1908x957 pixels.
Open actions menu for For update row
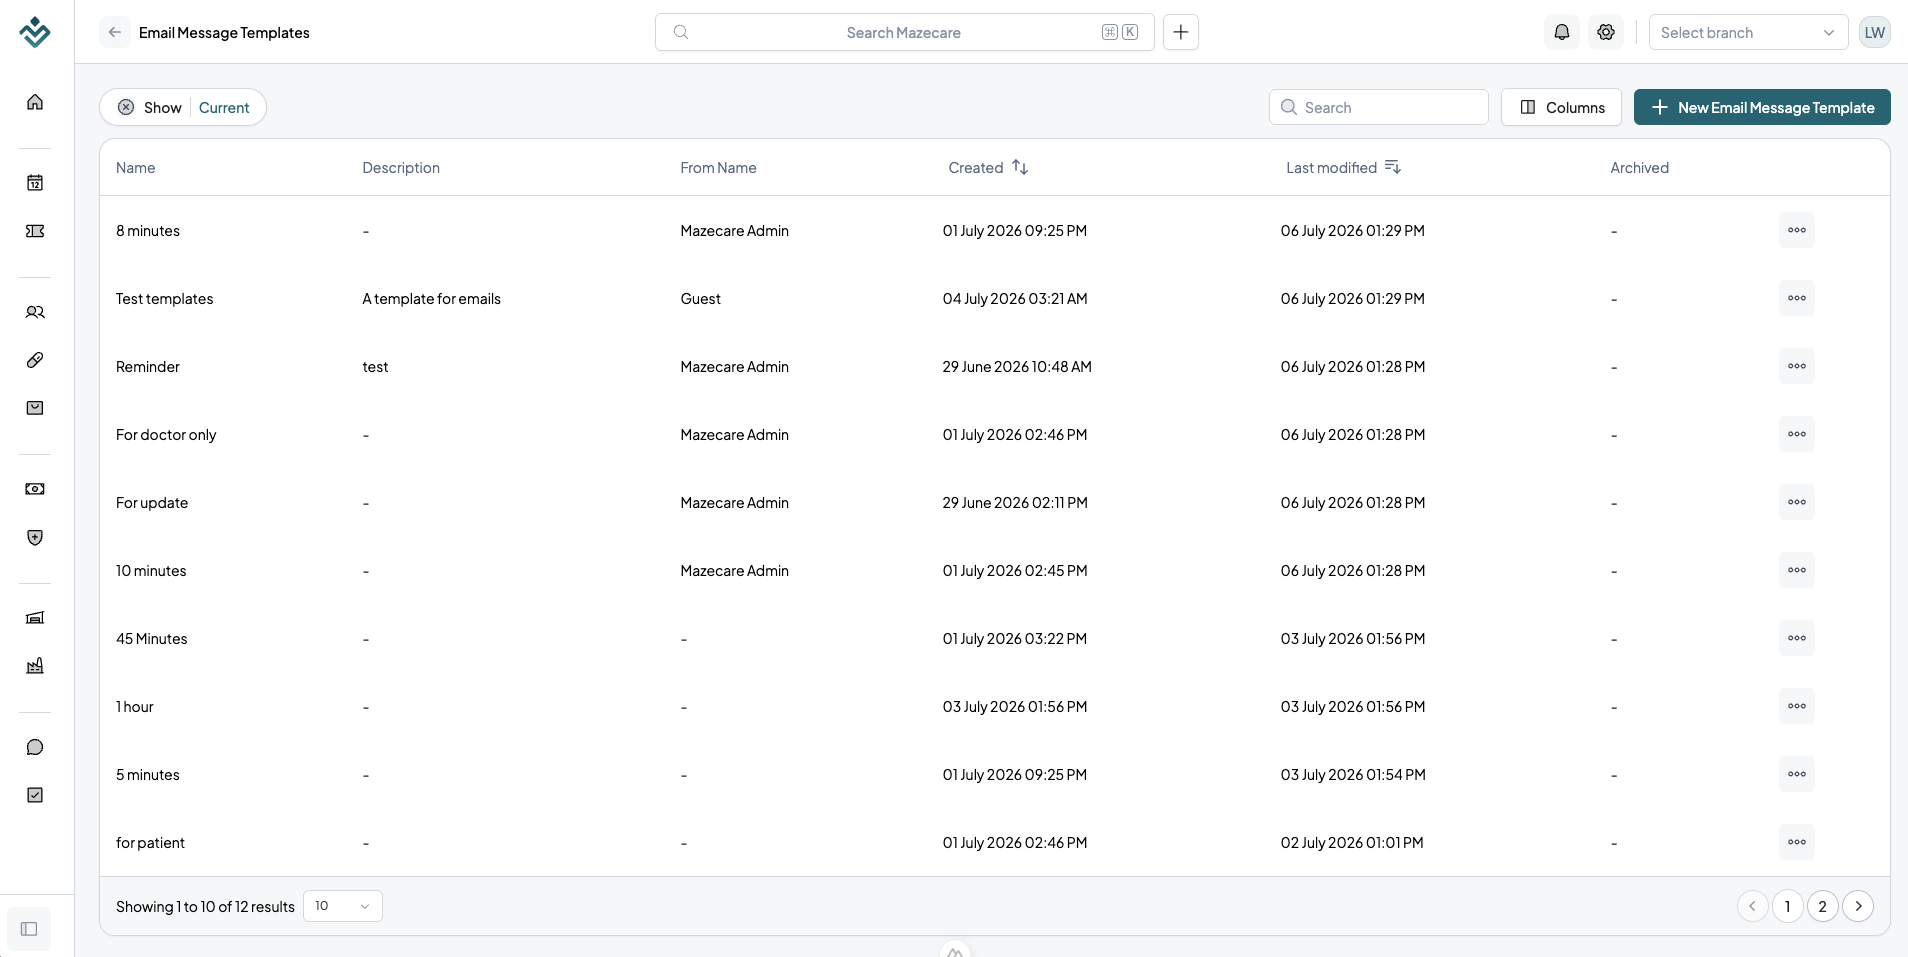click(1797, 502)
